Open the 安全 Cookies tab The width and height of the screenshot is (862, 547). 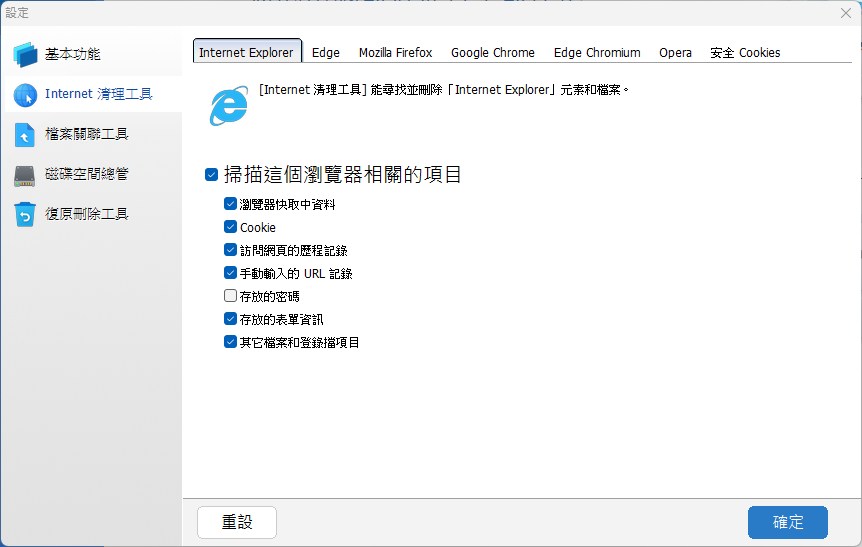(x=745, y=52)
